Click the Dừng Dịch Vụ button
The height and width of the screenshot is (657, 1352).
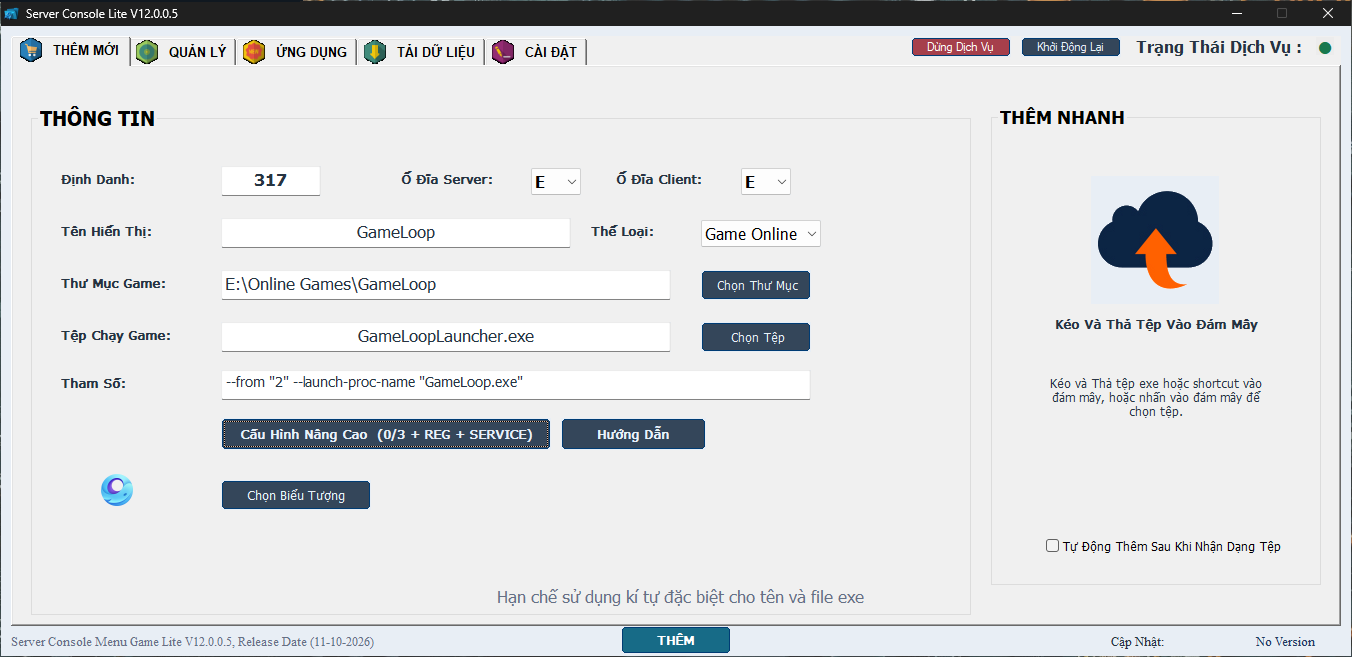(x=961, y=47)
